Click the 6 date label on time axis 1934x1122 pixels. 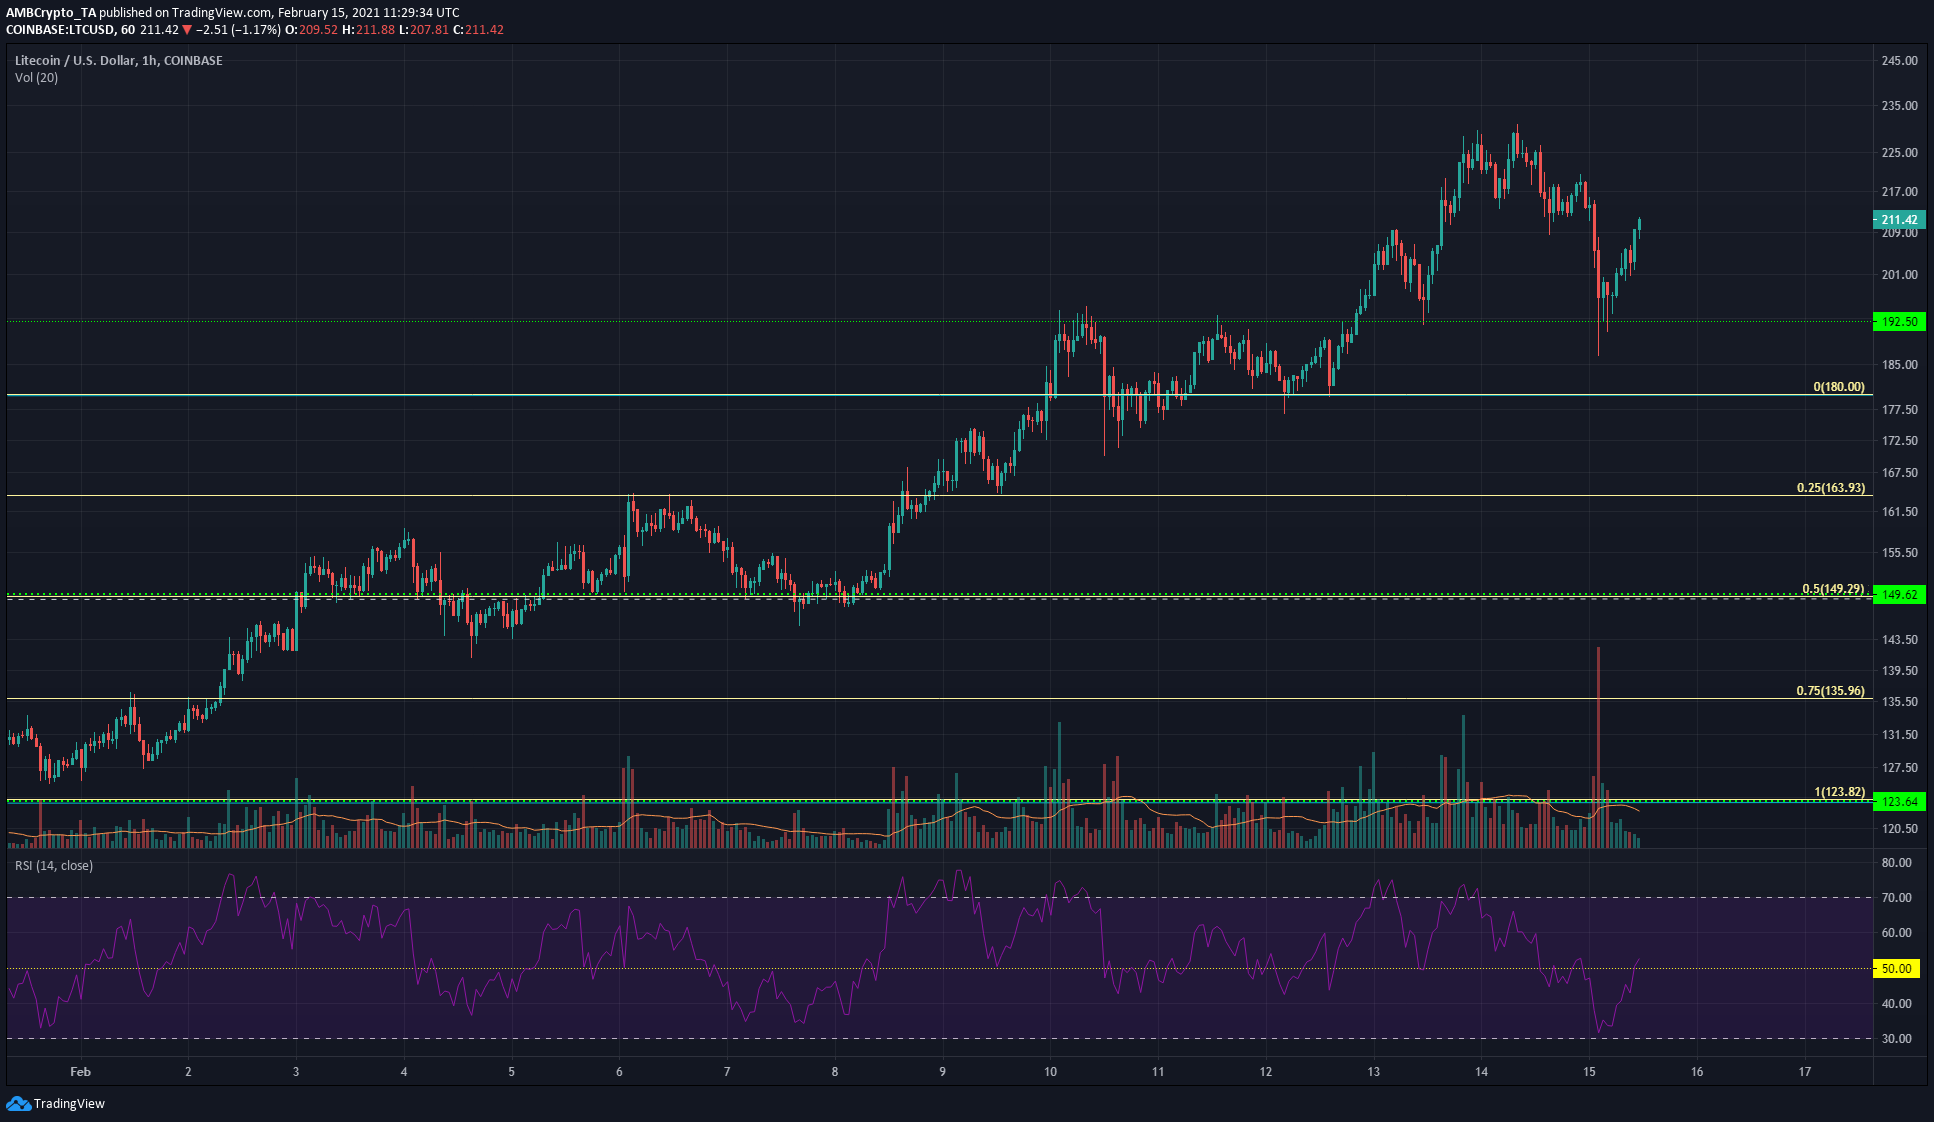(619, 1072)
